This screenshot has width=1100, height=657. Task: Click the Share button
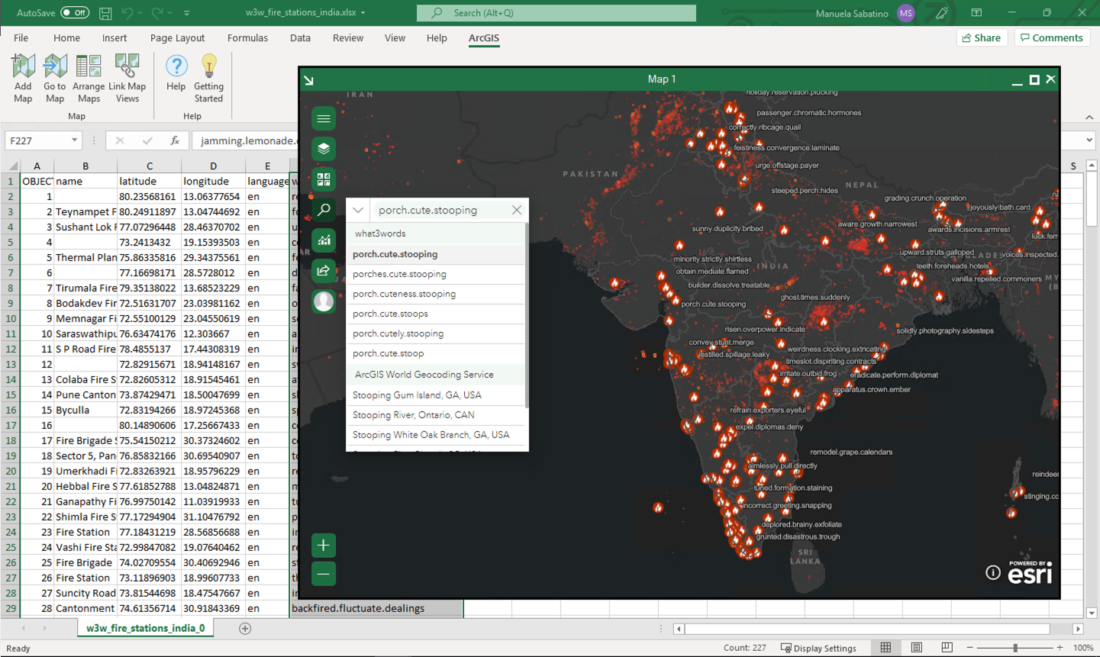981,38
